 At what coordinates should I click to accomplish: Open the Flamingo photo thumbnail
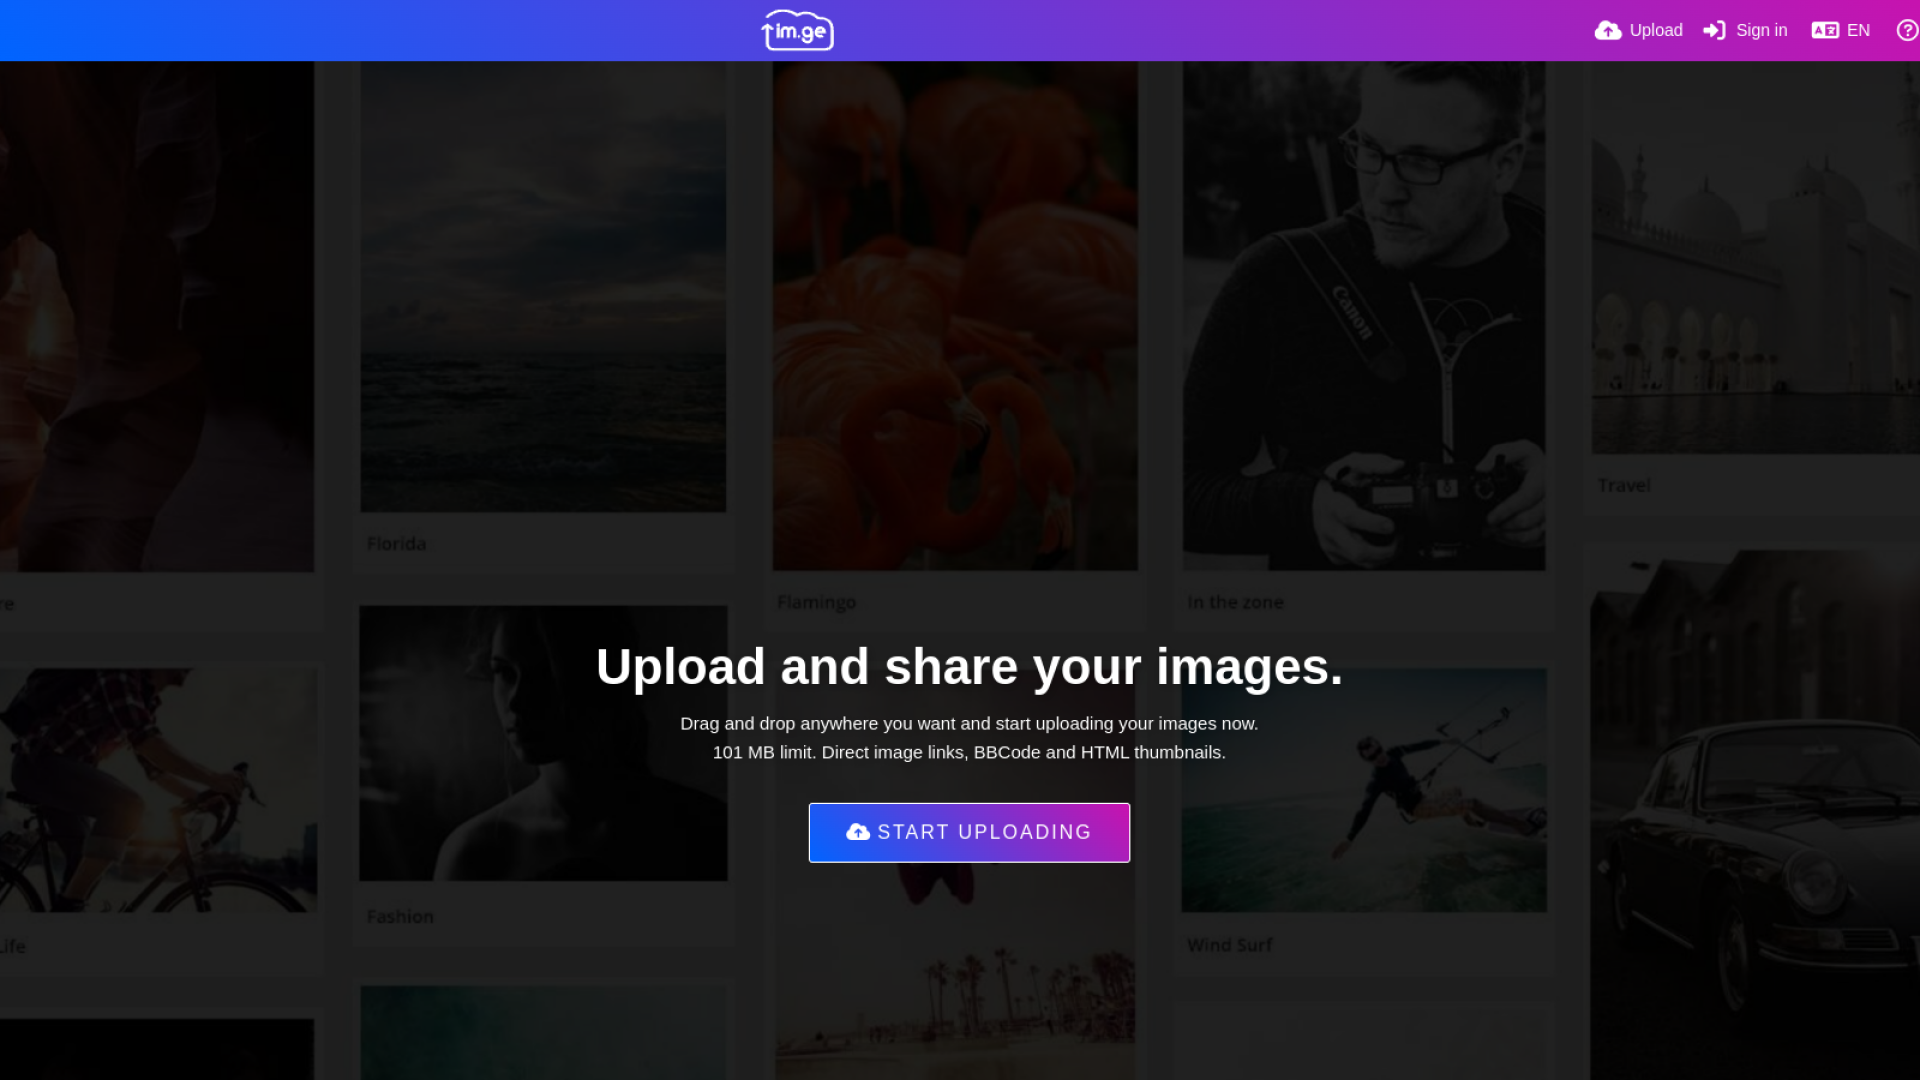[x=954, y=315]
